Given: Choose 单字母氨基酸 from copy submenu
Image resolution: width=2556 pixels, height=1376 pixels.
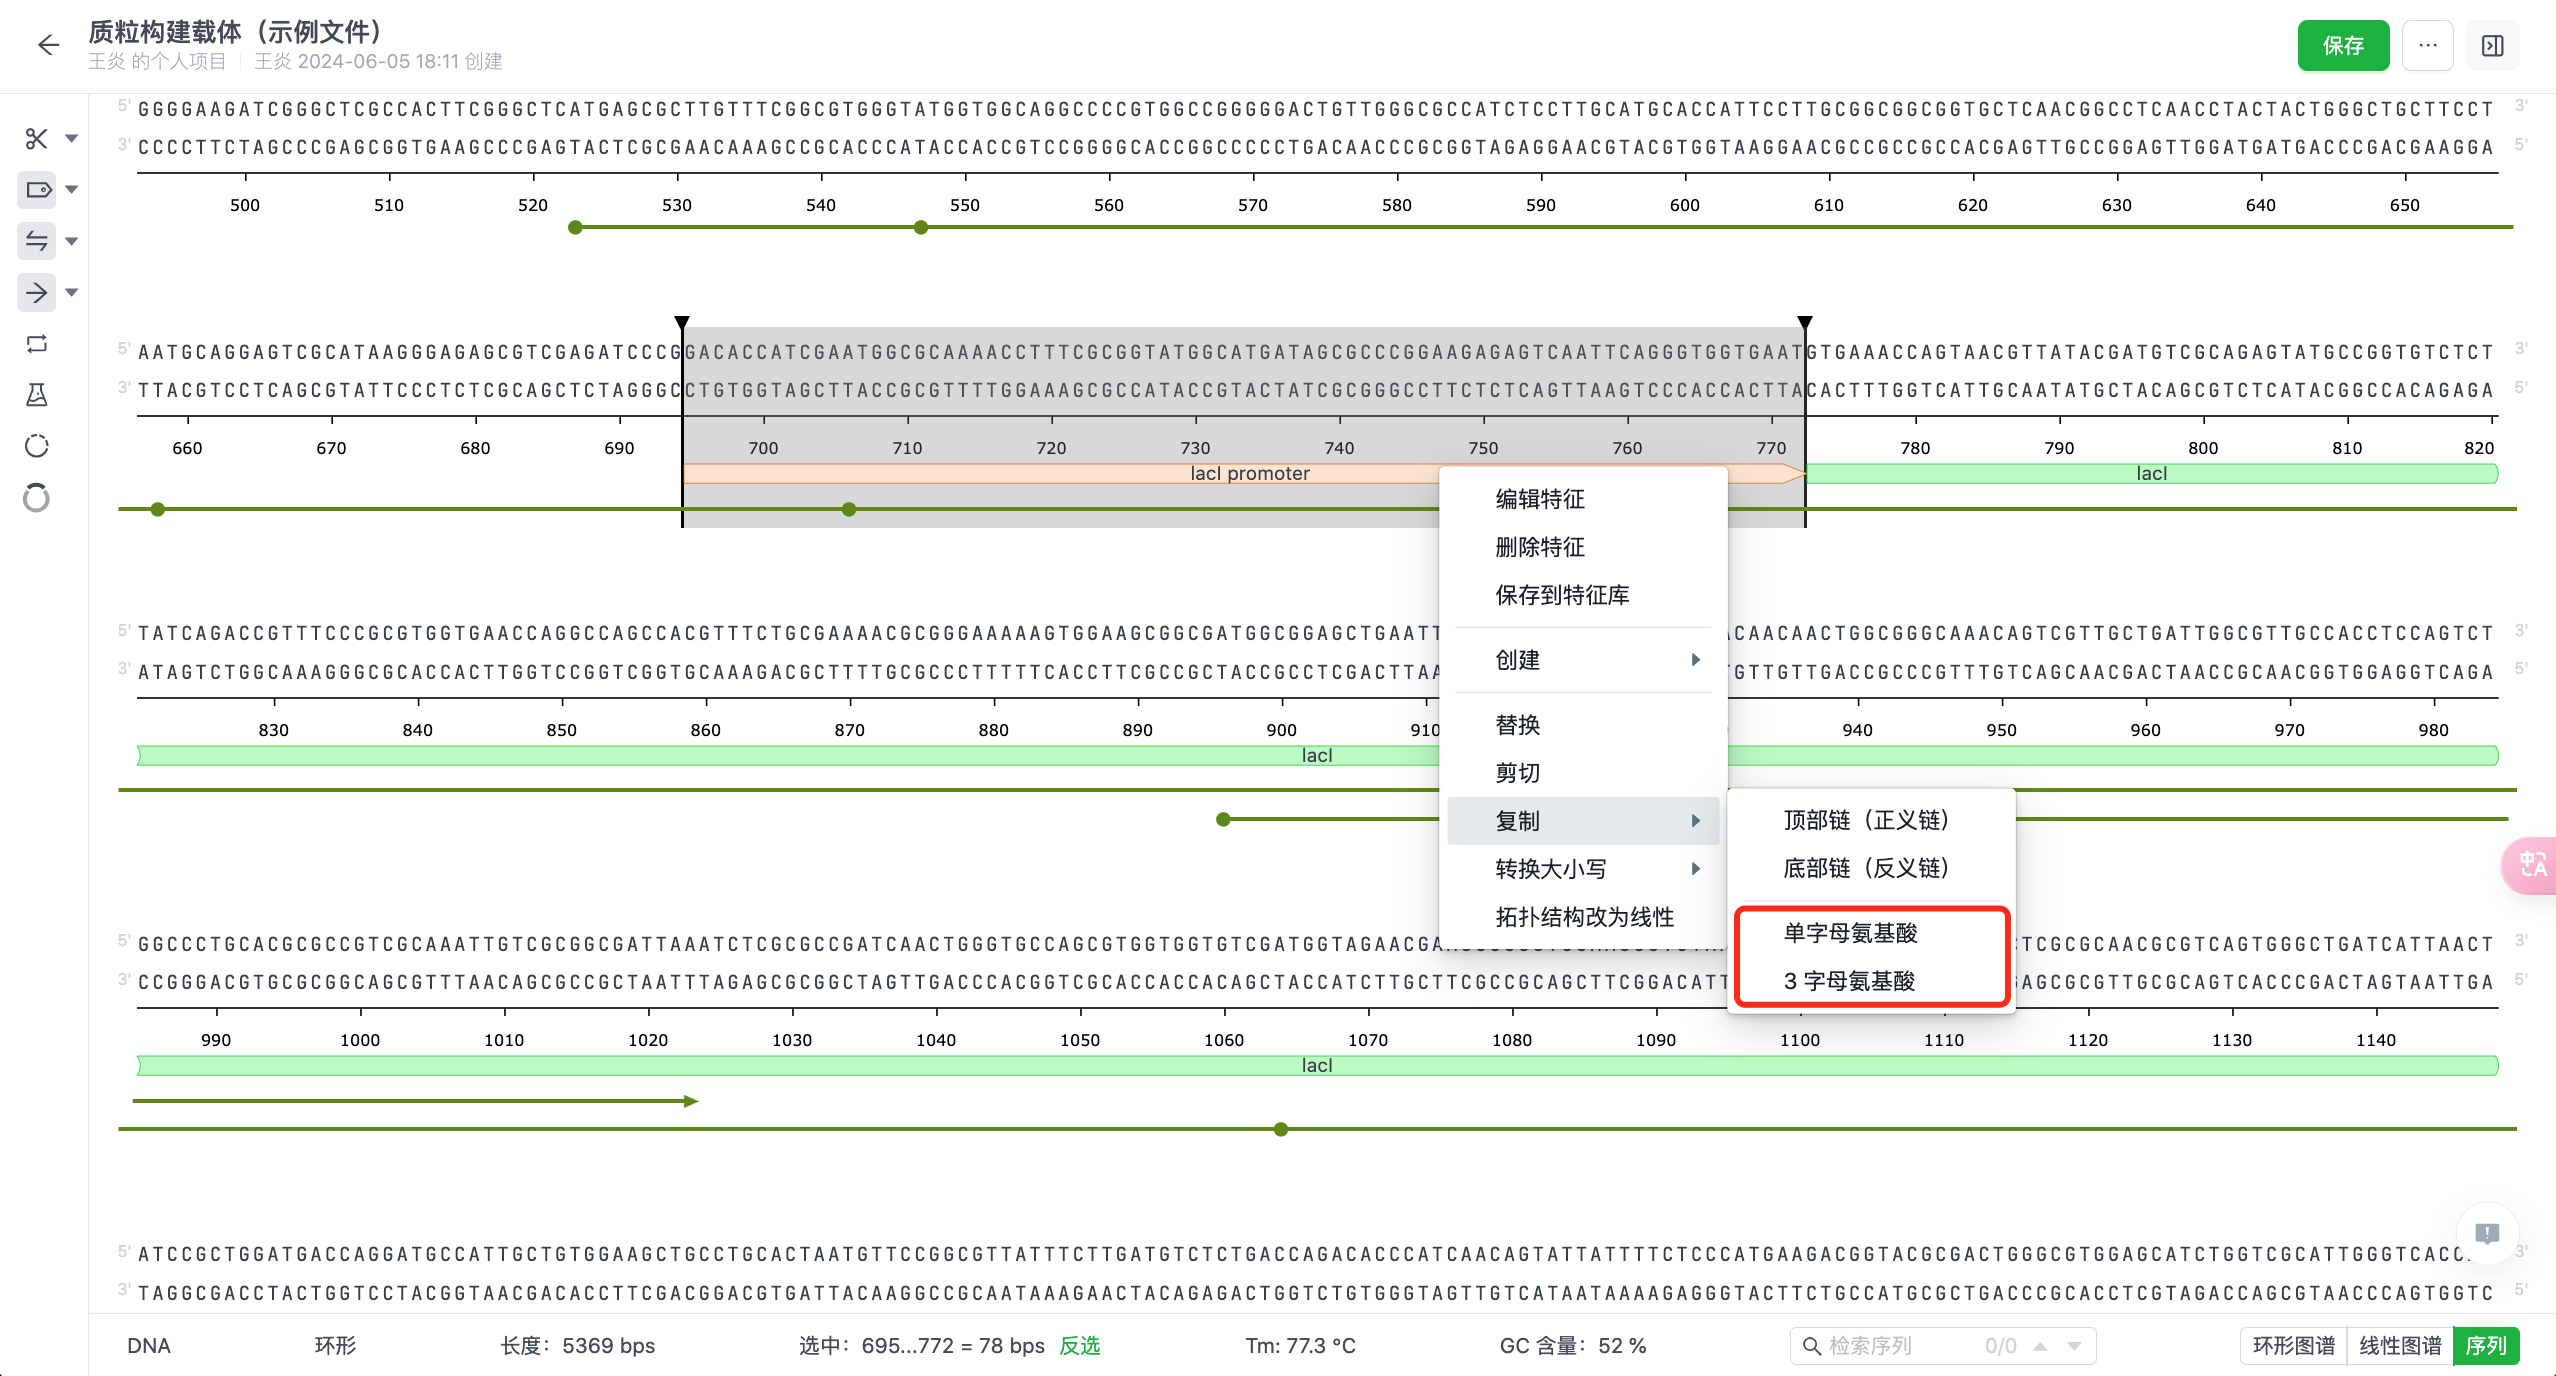Looking at the screenshot, I should (x=1850, y=933).
